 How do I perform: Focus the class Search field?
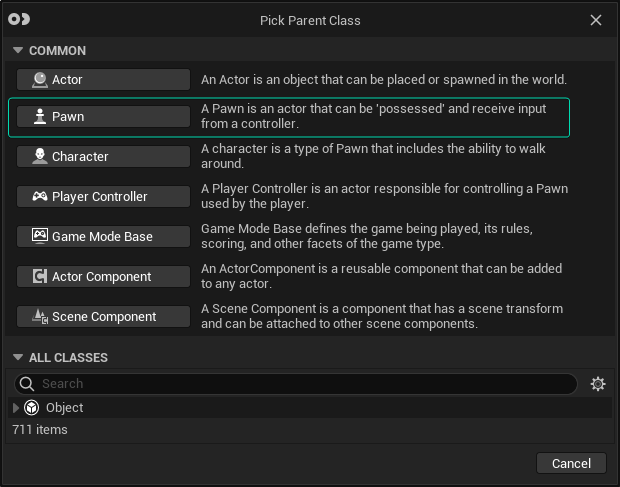coord(300,384)
